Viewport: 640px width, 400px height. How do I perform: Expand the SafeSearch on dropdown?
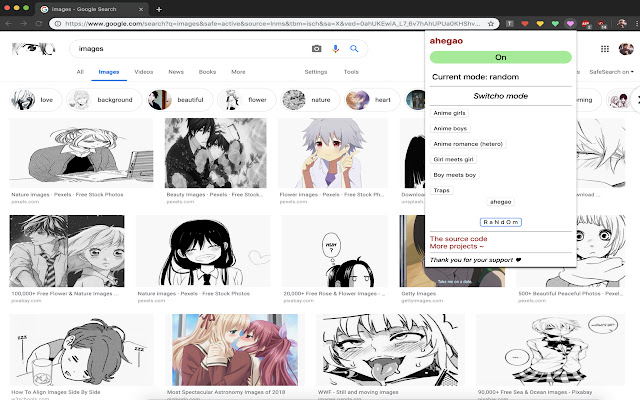[611, 72]
